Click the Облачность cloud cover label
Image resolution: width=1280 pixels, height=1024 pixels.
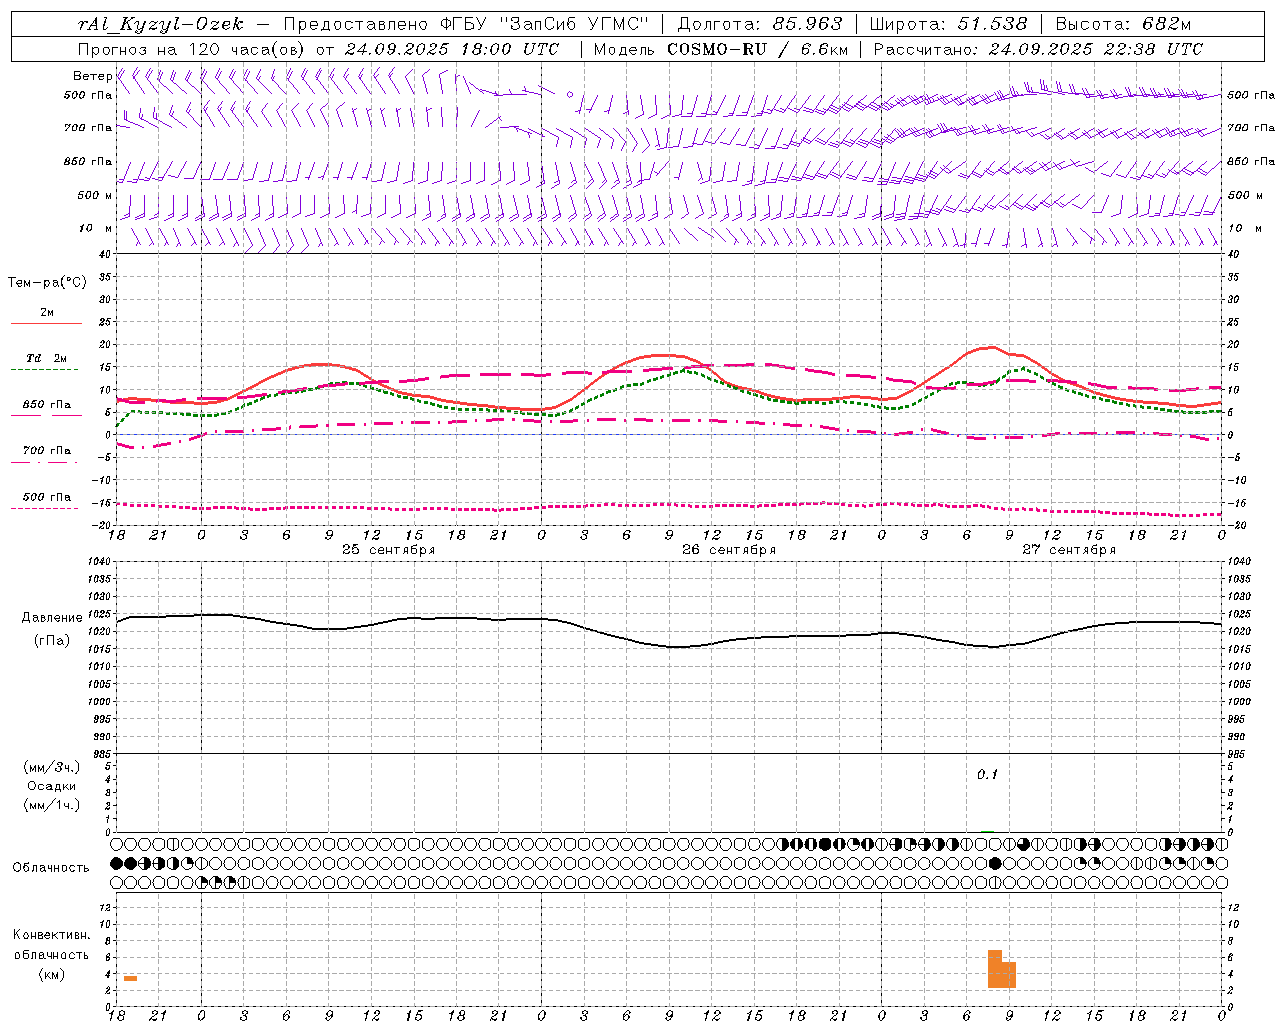click(x=51, y=867)
